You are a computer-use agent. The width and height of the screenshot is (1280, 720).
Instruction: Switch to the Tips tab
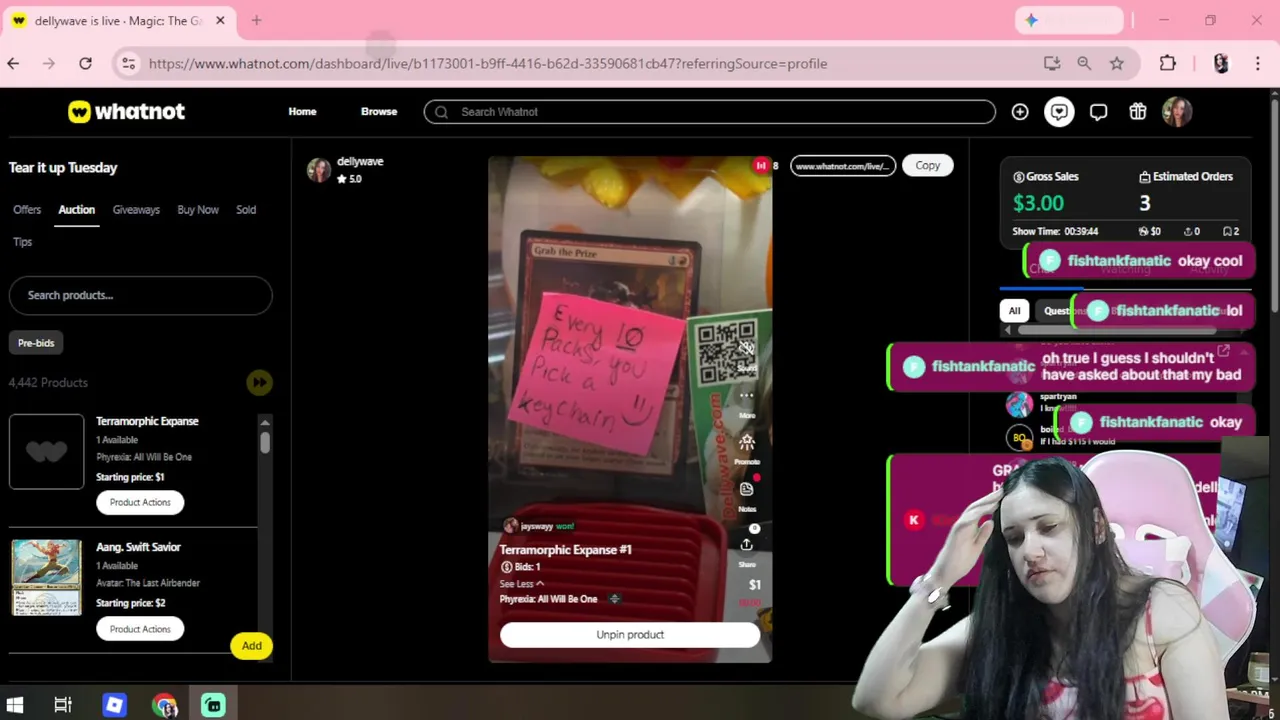22,241
